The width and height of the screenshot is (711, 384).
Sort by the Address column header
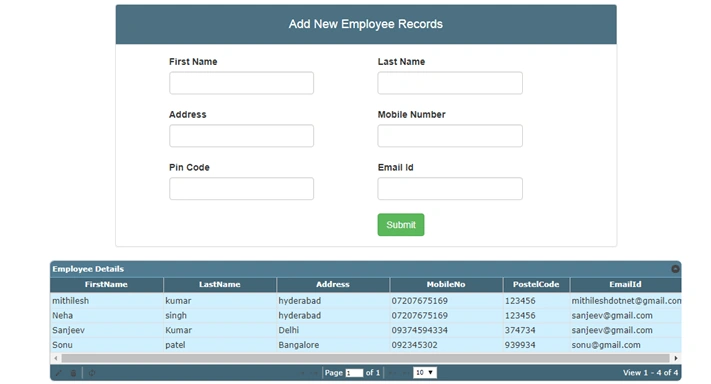pos(333,285)
